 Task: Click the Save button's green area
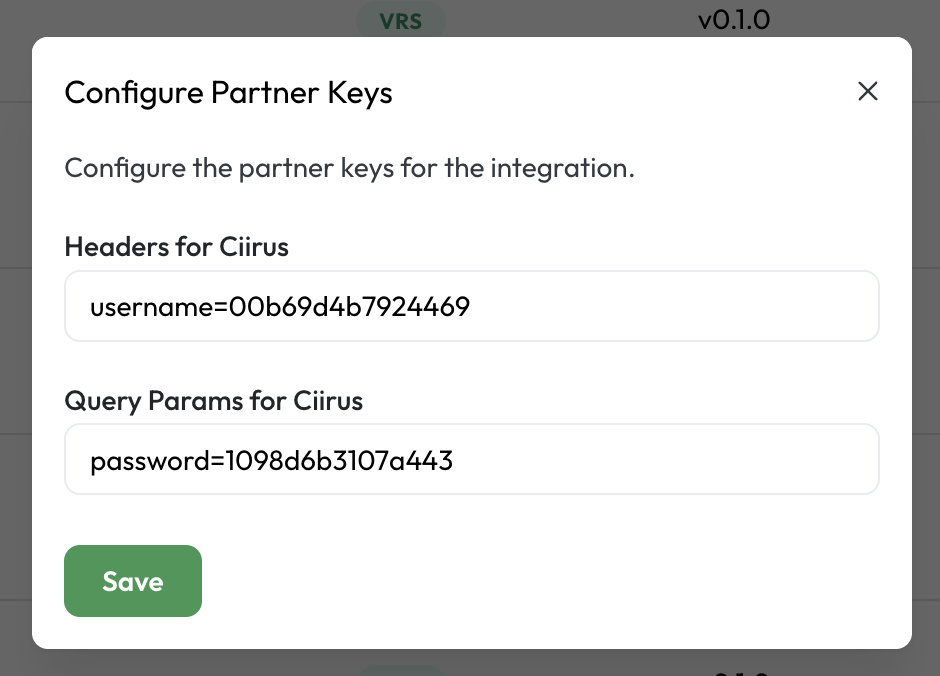(x=132, y=581)
